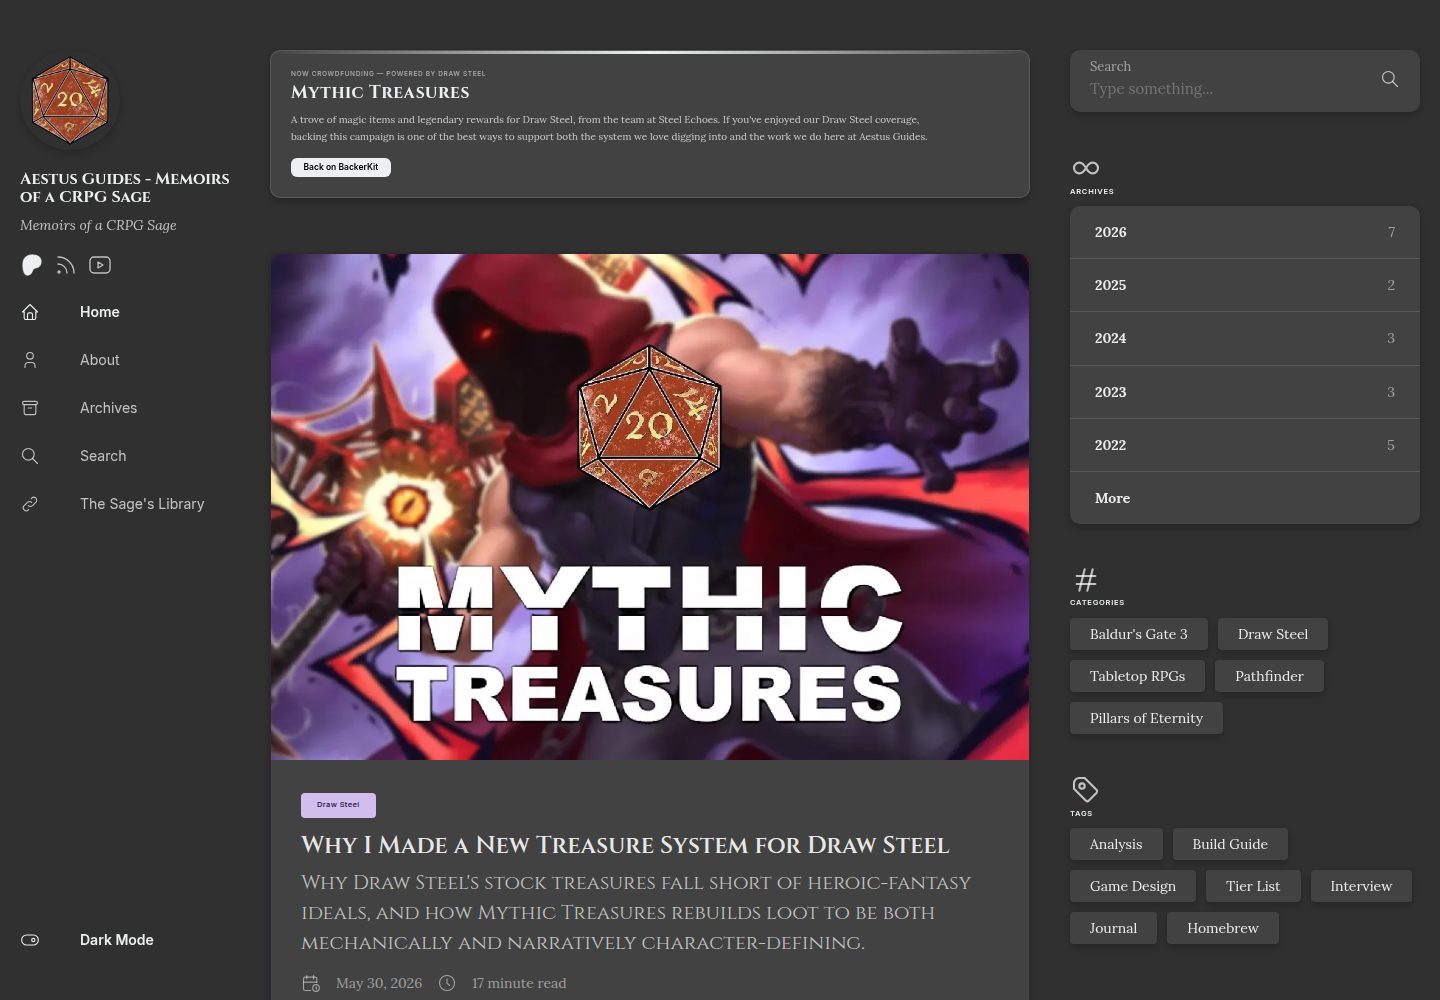Click the post date May 30, 2026
Image resolution: width=1440 pixels, height=1000 pixels.
[379, 983]
